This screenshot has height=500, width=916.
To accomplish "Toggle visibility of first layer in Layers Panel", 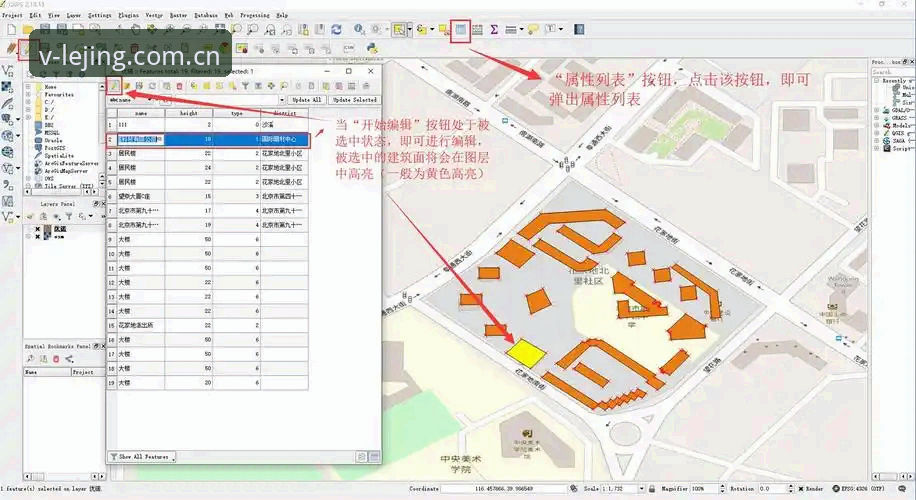I will click(x=37, y=230).
